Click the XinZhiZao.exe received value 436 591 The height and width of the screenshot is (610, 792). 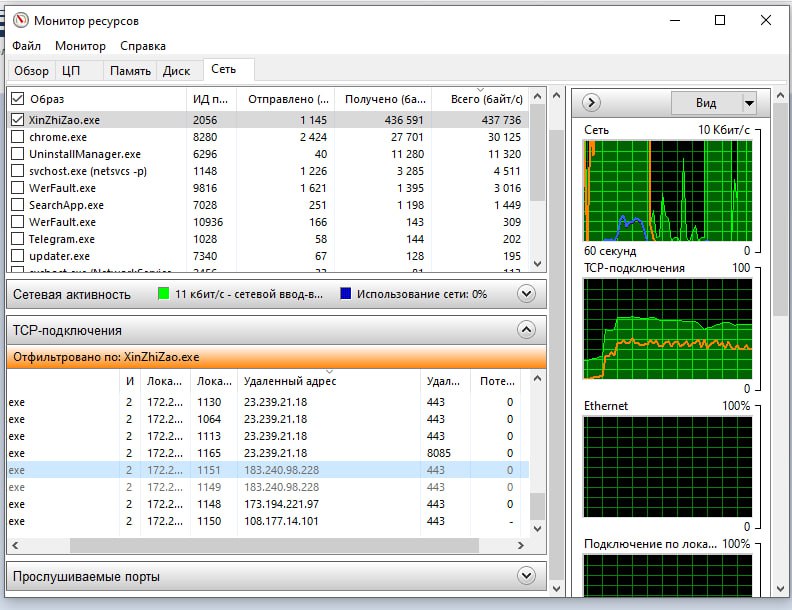coord(404,120)
